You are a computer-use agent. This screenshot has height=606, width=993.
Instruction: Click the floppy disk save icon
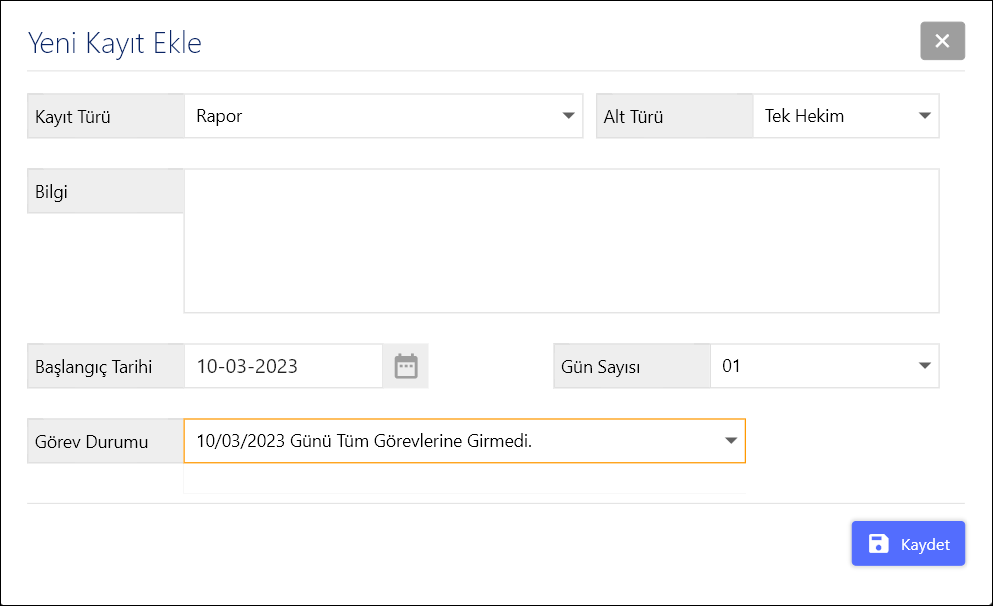click(x=878, y=544)
